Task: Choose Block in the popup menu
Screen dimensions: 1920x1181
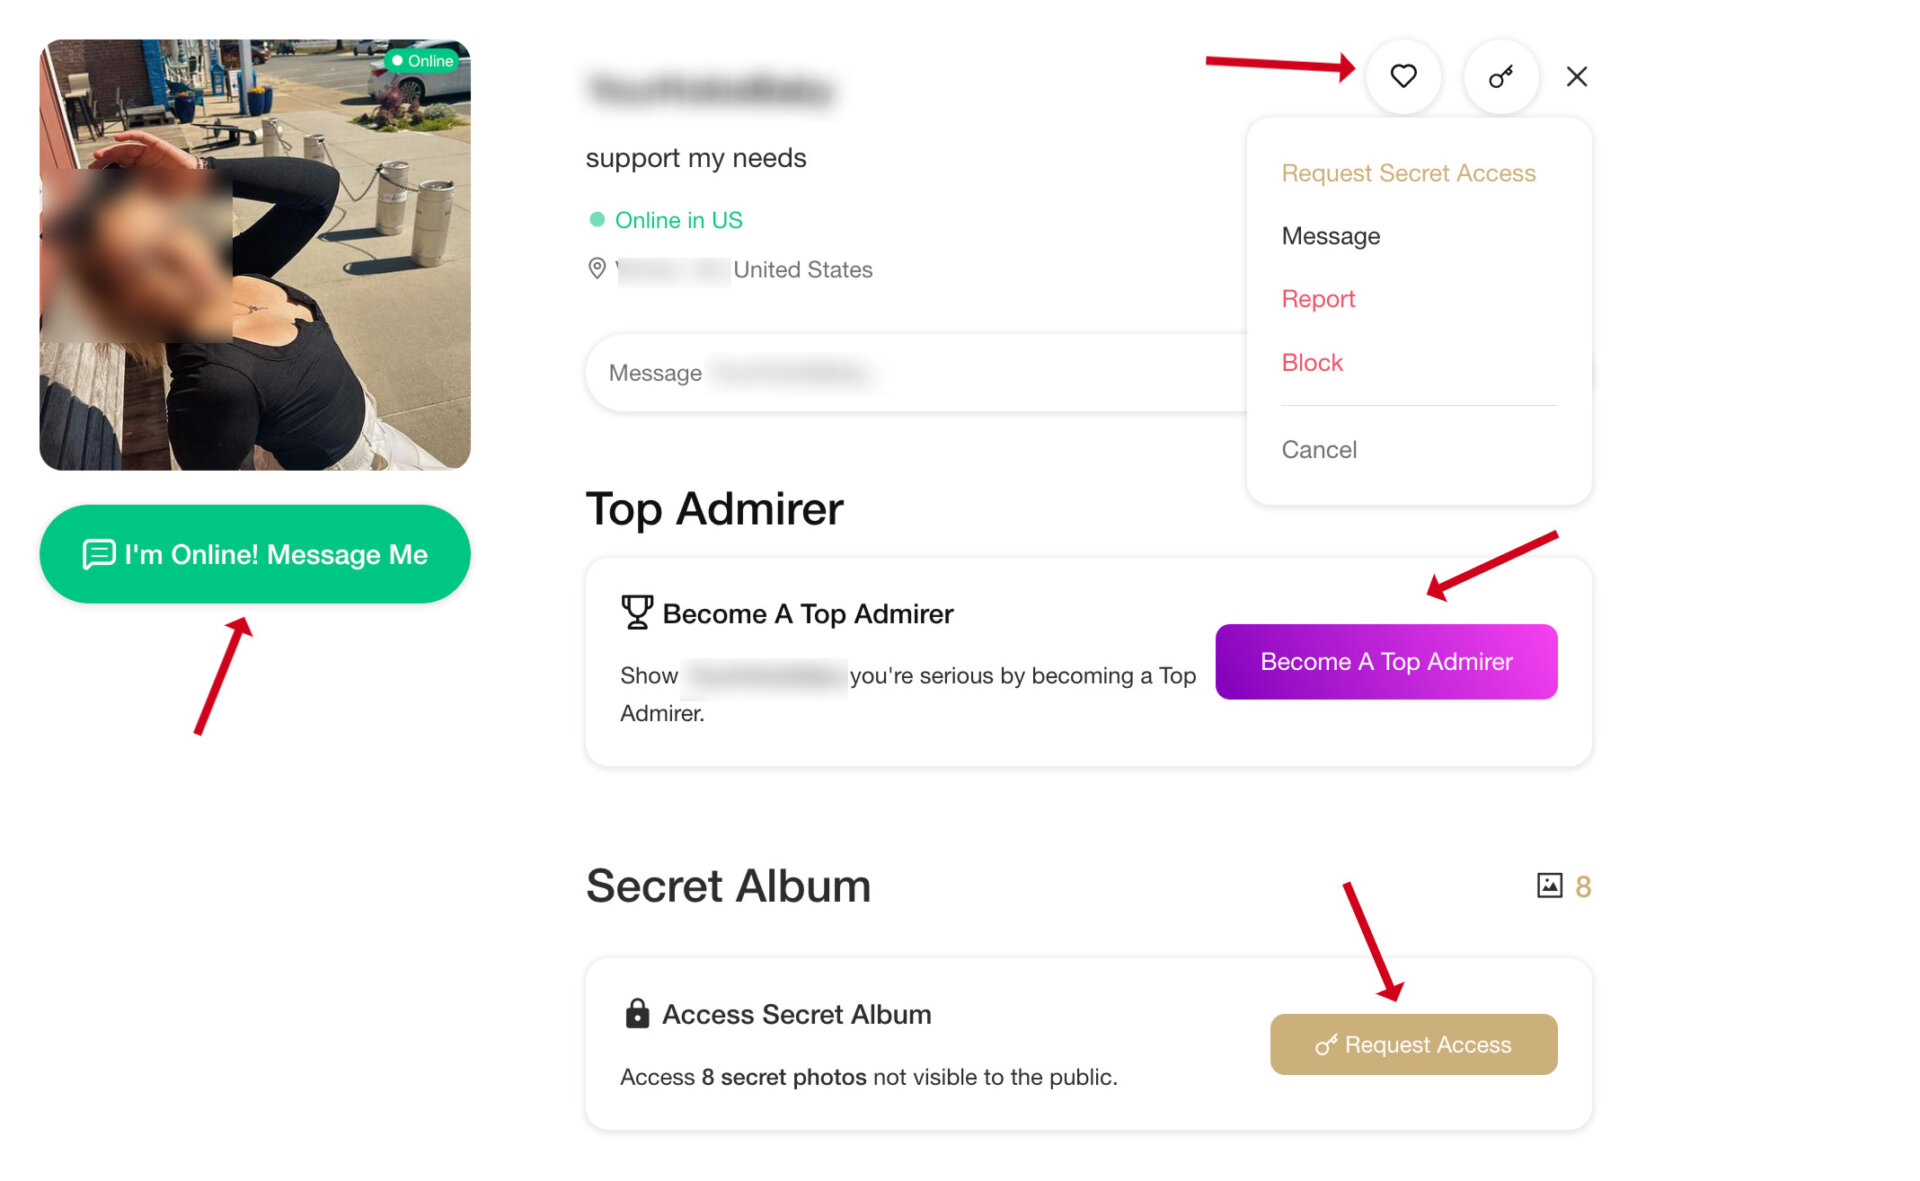Action: point(1312,362)
